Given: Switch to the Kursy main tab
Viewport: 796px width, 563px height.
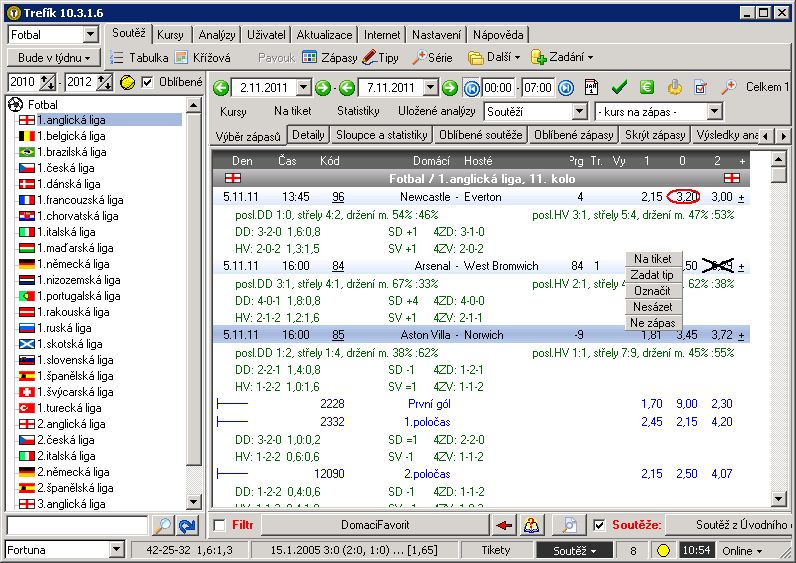Looking at the screenshot, I should click(x=170, y=35).
